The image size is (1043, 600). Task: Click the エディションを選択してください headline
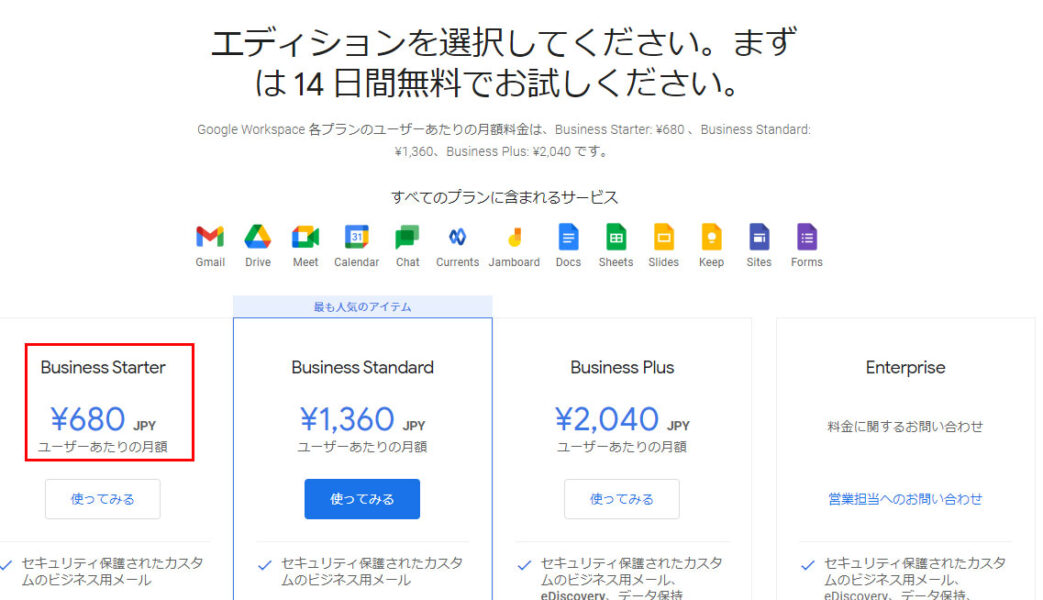504,63
